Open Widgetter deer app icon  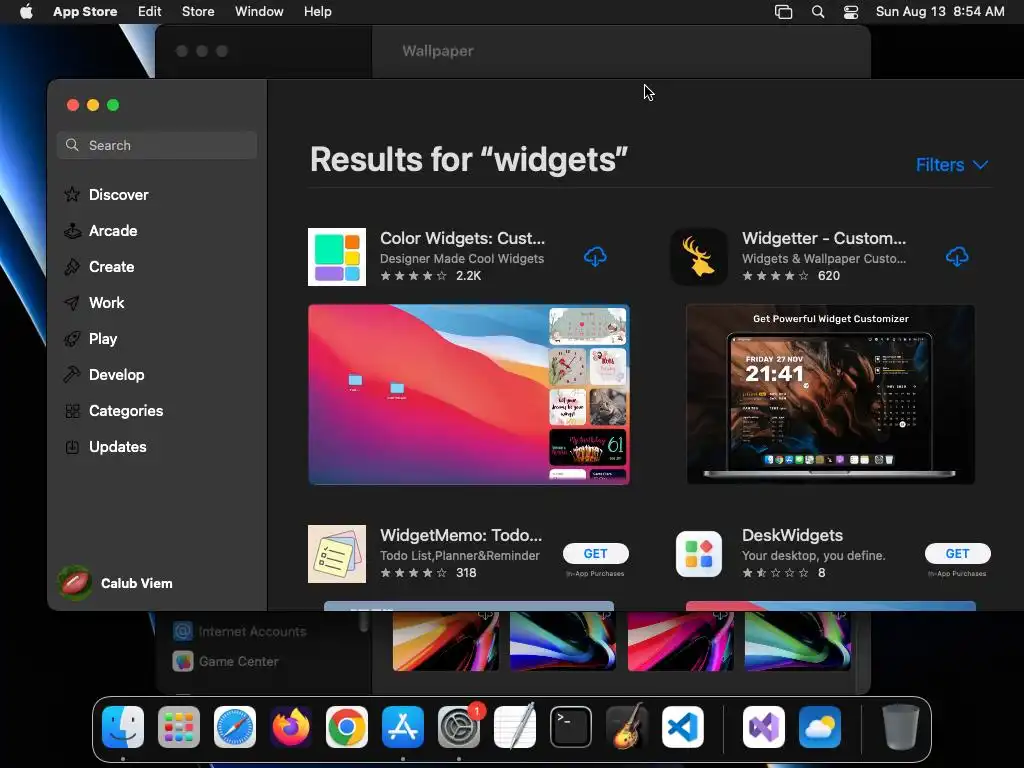coord(699,257)
